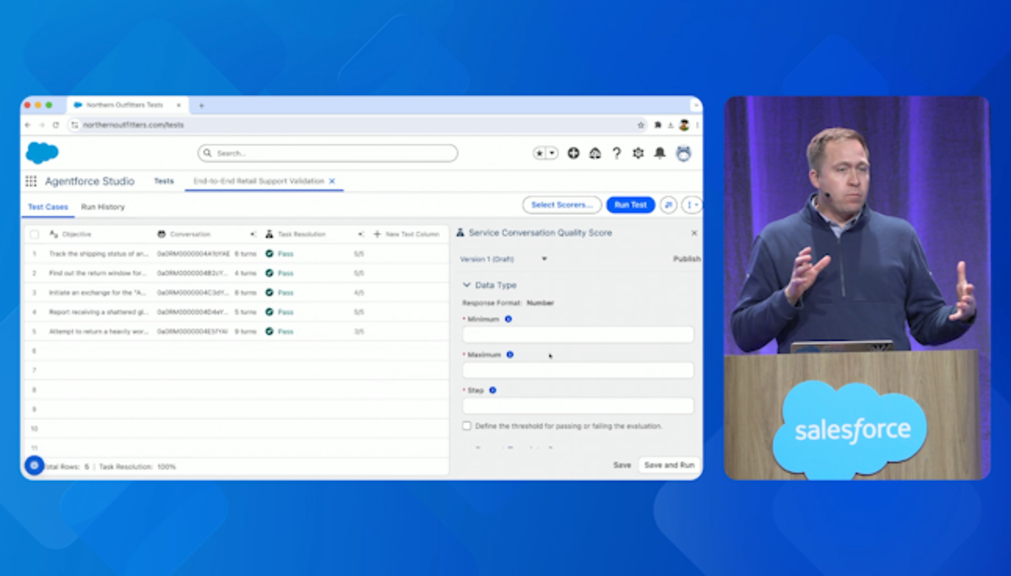
Task: Open the Setup gear icon
Action: tap(638, 153)
